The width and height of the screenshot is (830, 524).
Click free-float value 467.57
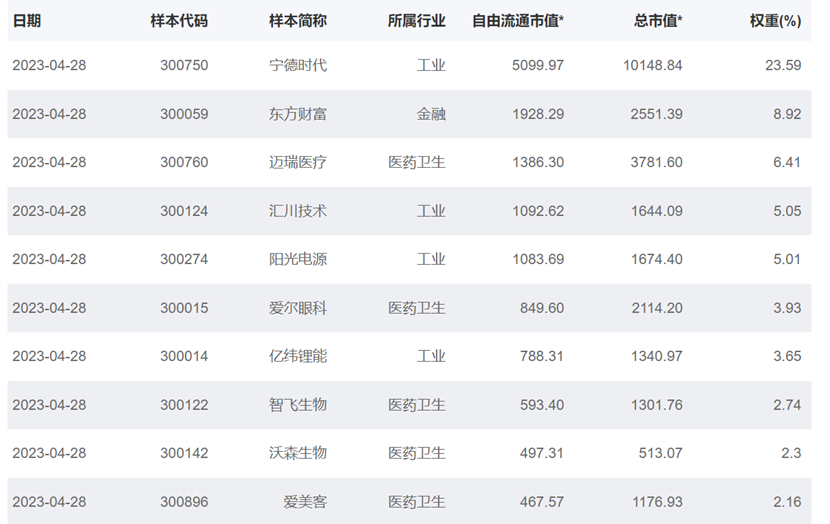click(x=542, y=502)
